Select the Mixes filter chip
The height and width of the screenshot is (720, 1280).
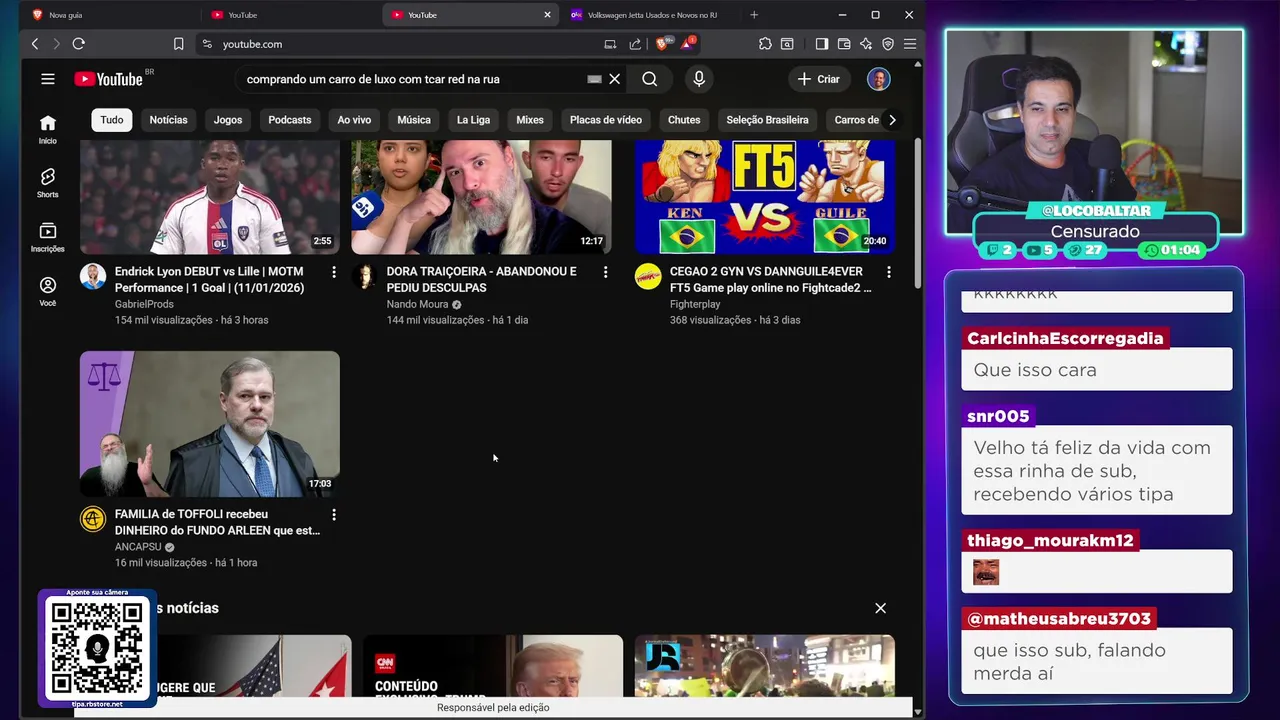pos(530,120)
